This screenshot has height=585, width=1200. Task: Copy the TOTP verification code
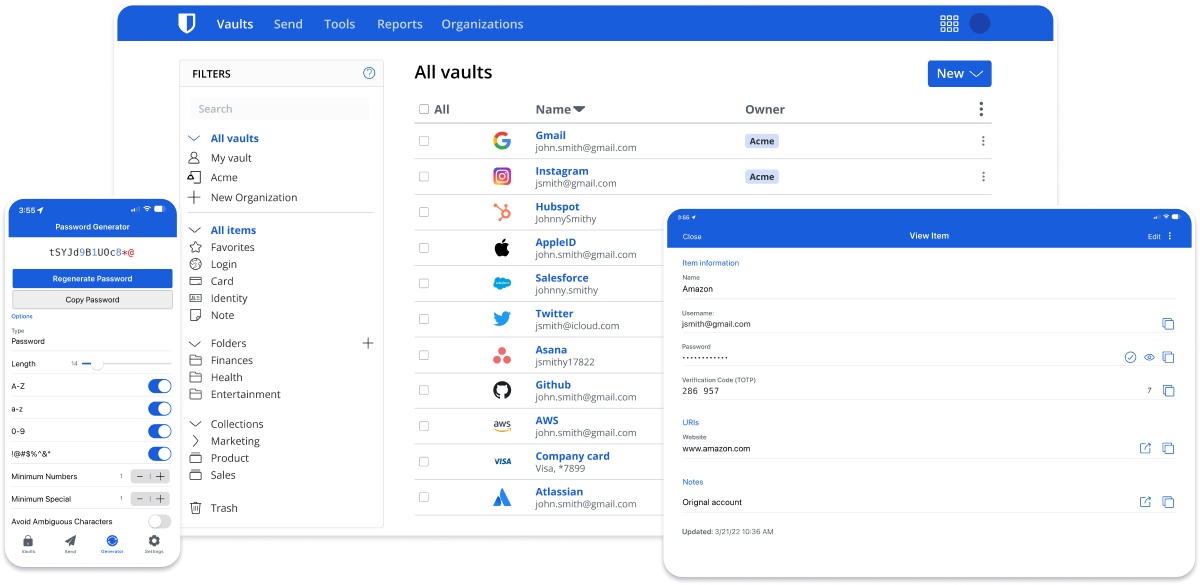pyautogui.click(x=1168, y=391)
